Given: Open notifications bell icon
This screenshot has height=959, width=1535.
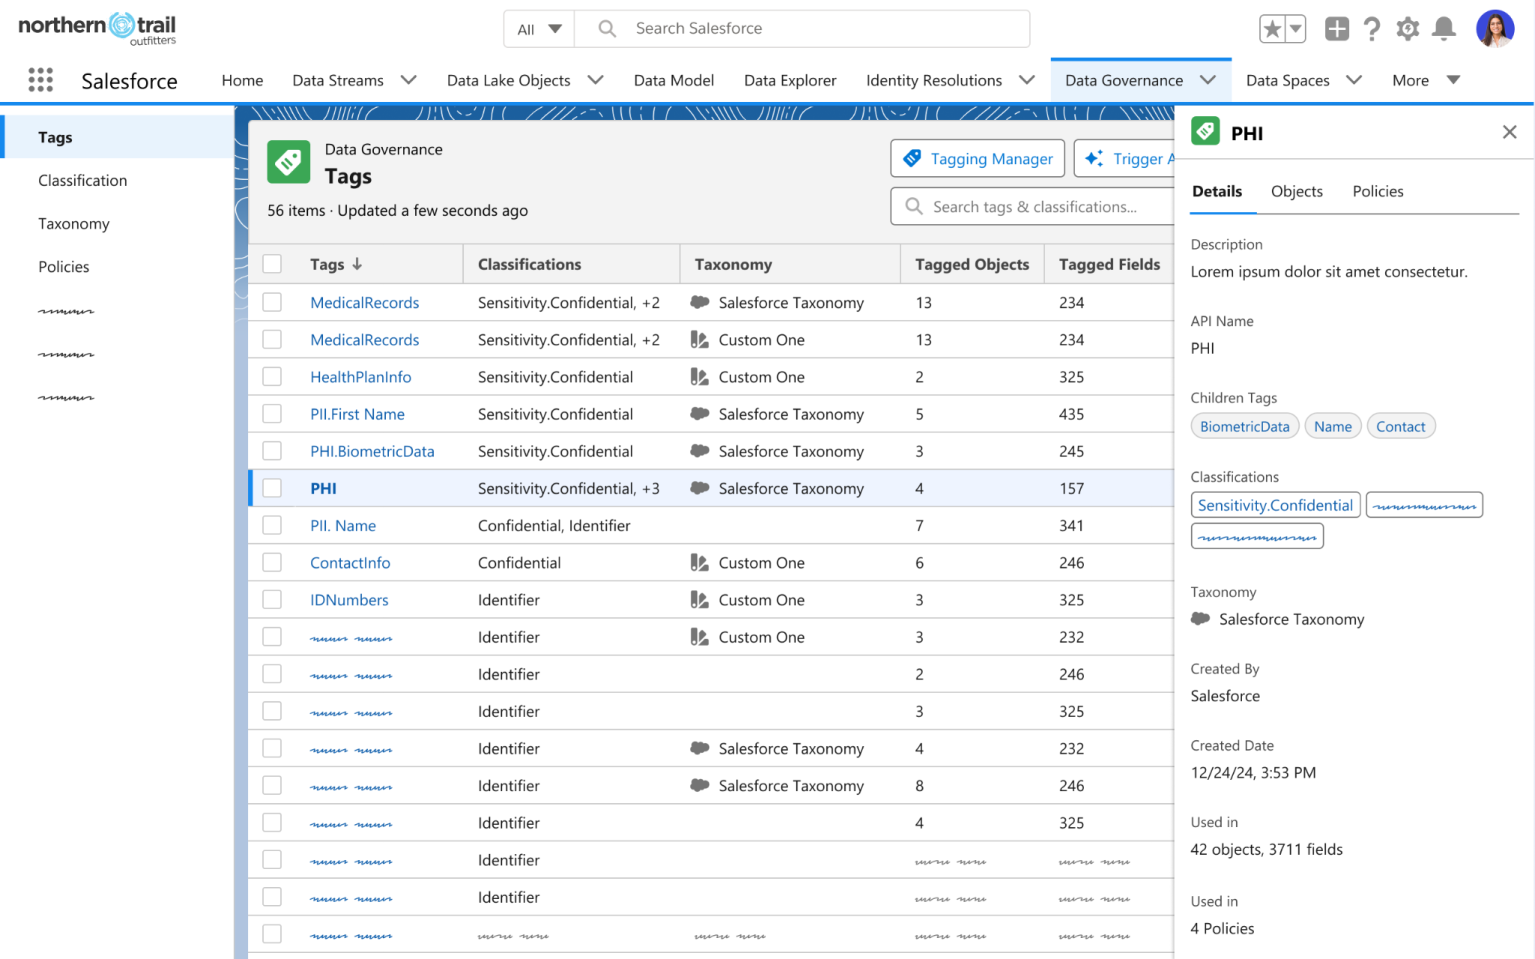Looking at the screenshot, I should coord(1443,28).
